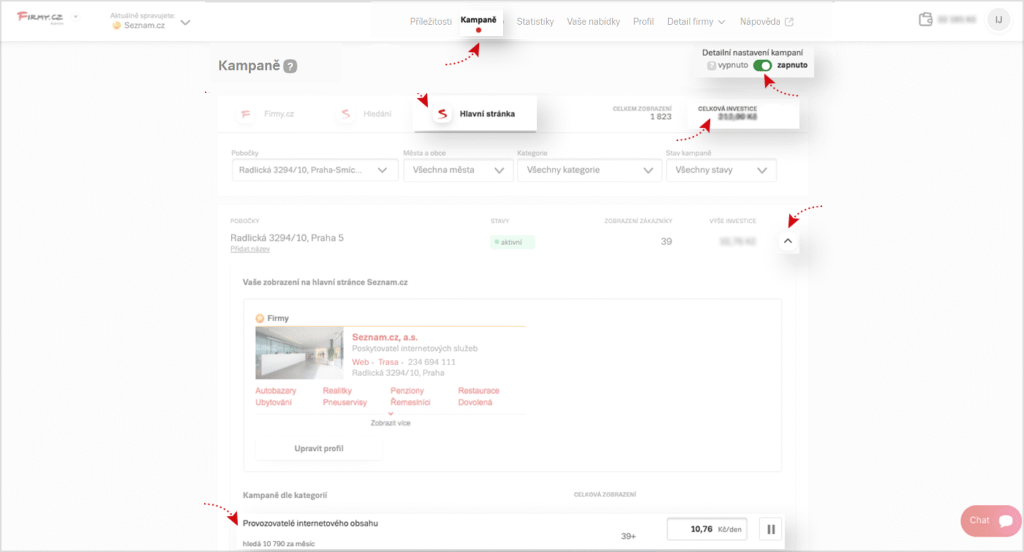This screenshot has width=1024, height=552.
Task: Open the IJ user avatar menu
Action: (998, 19)
